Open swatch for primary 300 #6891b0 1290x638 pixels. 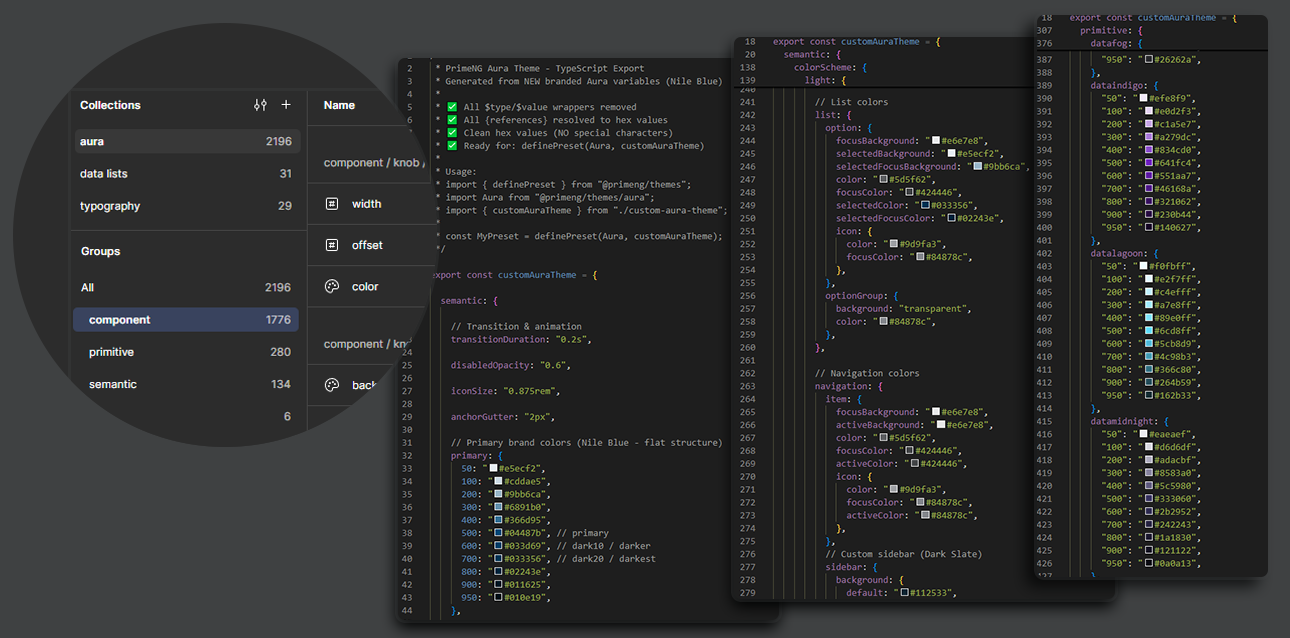[x=498, y=507]
